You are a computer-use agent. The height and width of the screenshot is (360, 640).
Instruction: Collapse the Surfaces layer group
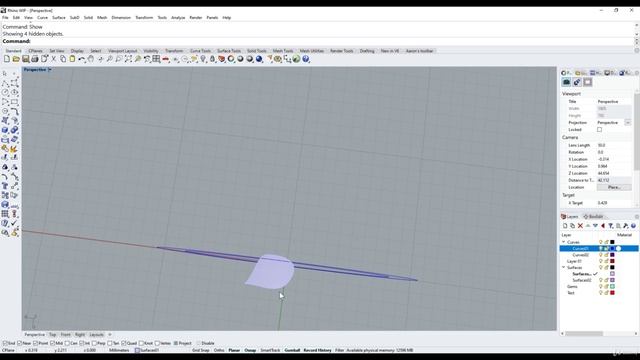coord(564,267)
